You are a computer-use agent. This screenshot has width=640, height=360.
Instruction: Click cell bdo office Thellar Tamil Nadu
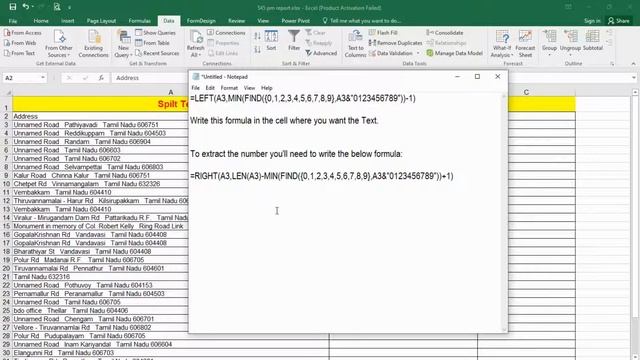point(100,311)
